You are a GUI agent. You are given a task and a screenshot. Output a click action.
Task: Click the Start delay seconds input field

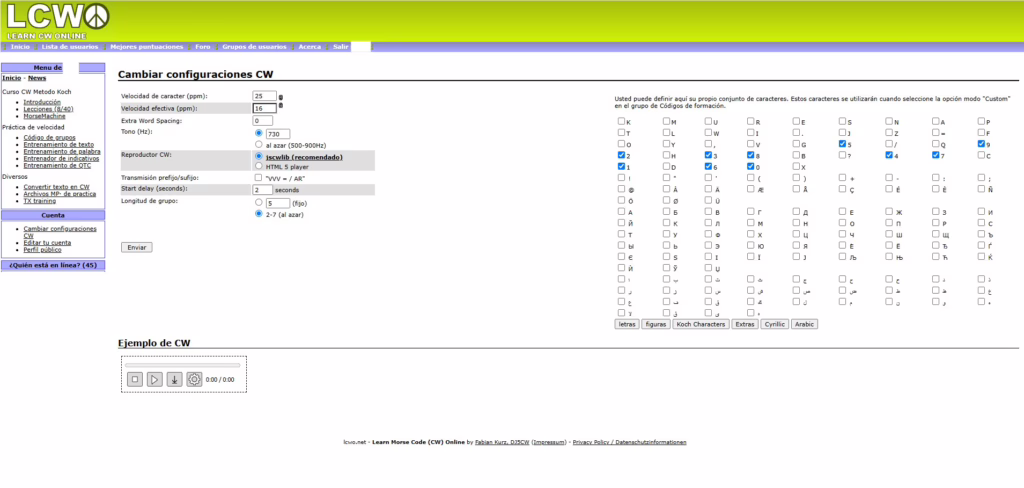[x=263, y=189]
